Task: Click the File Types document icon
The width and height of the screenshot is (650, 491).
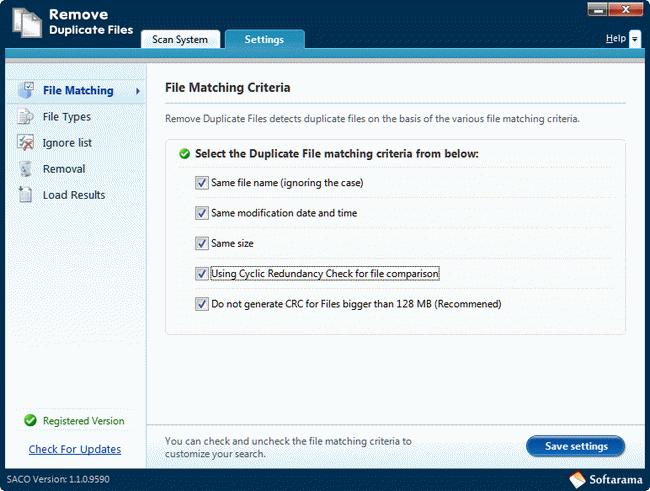Action: [25, 117]
